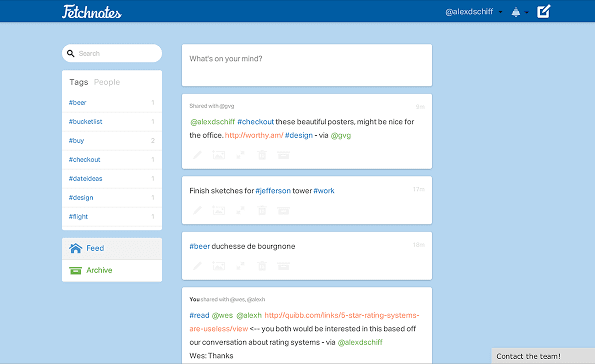Select the Archive box icon
The image size is (595, 364).
(x=76, y=271)
